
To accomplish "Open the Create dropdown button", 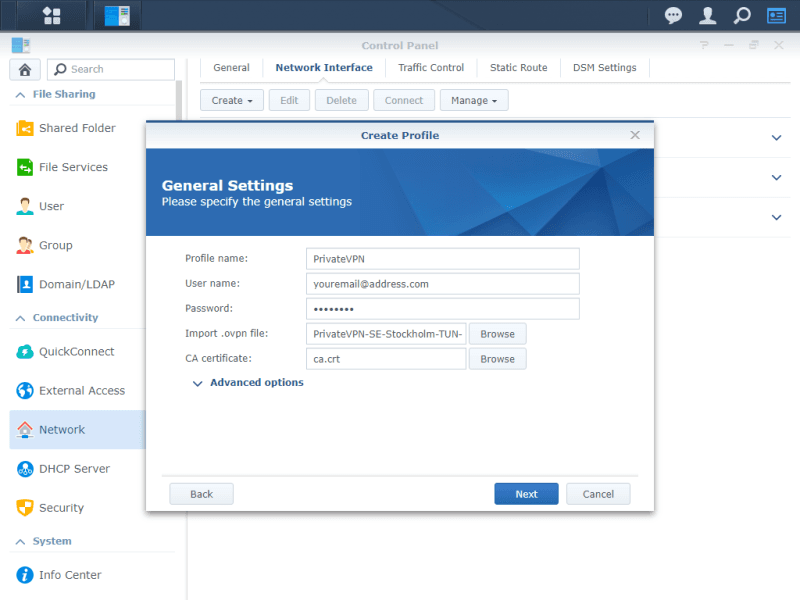I will (x=232, y=100).
